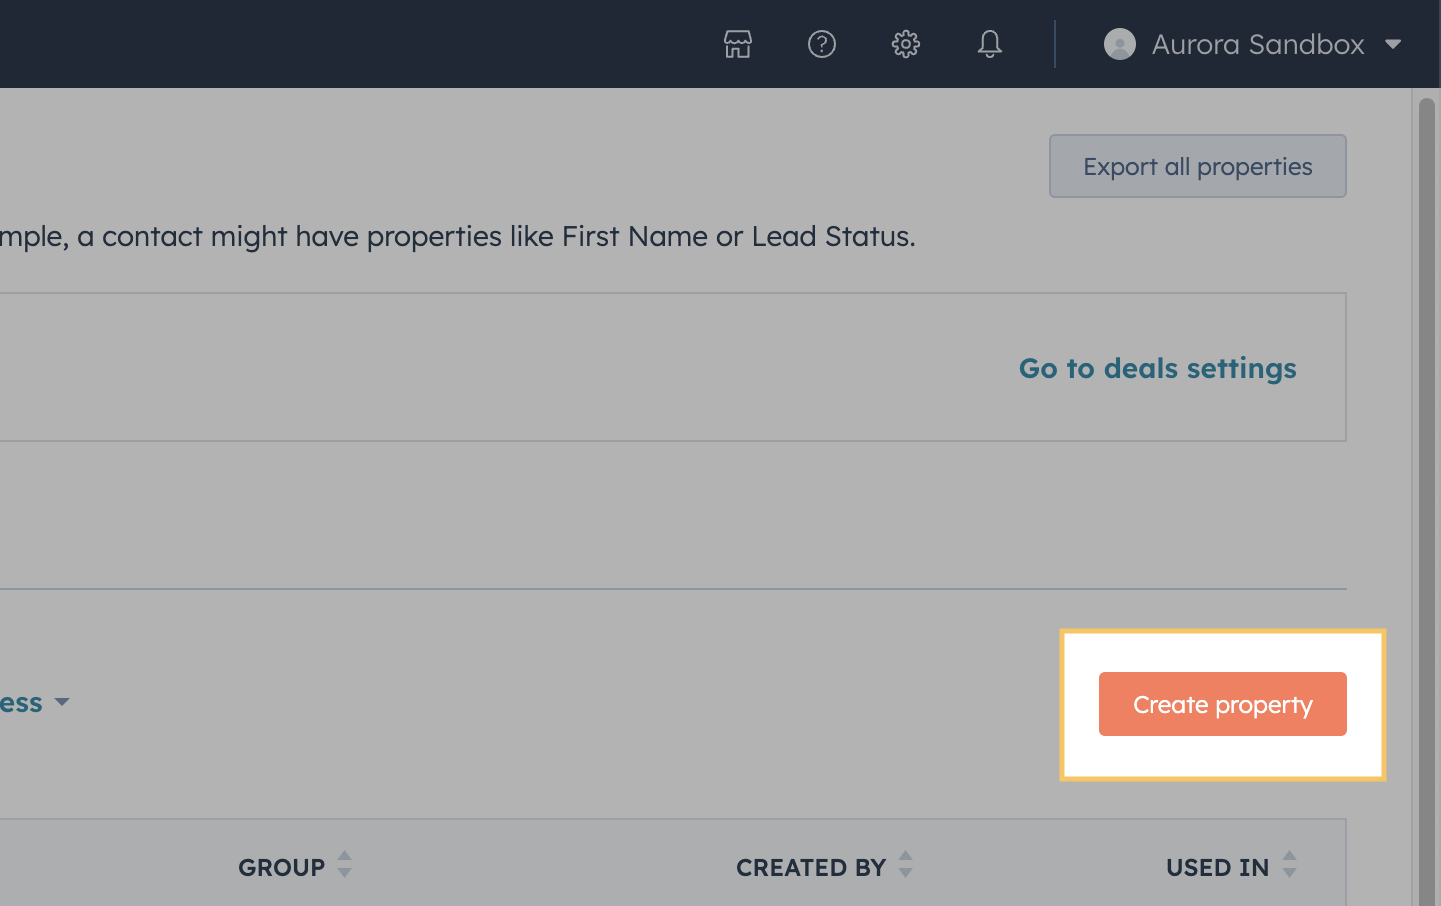The height and width of the screenshot is (906, 1441).
Task: Click the Export all properties button
Action: coord(1198,166)
